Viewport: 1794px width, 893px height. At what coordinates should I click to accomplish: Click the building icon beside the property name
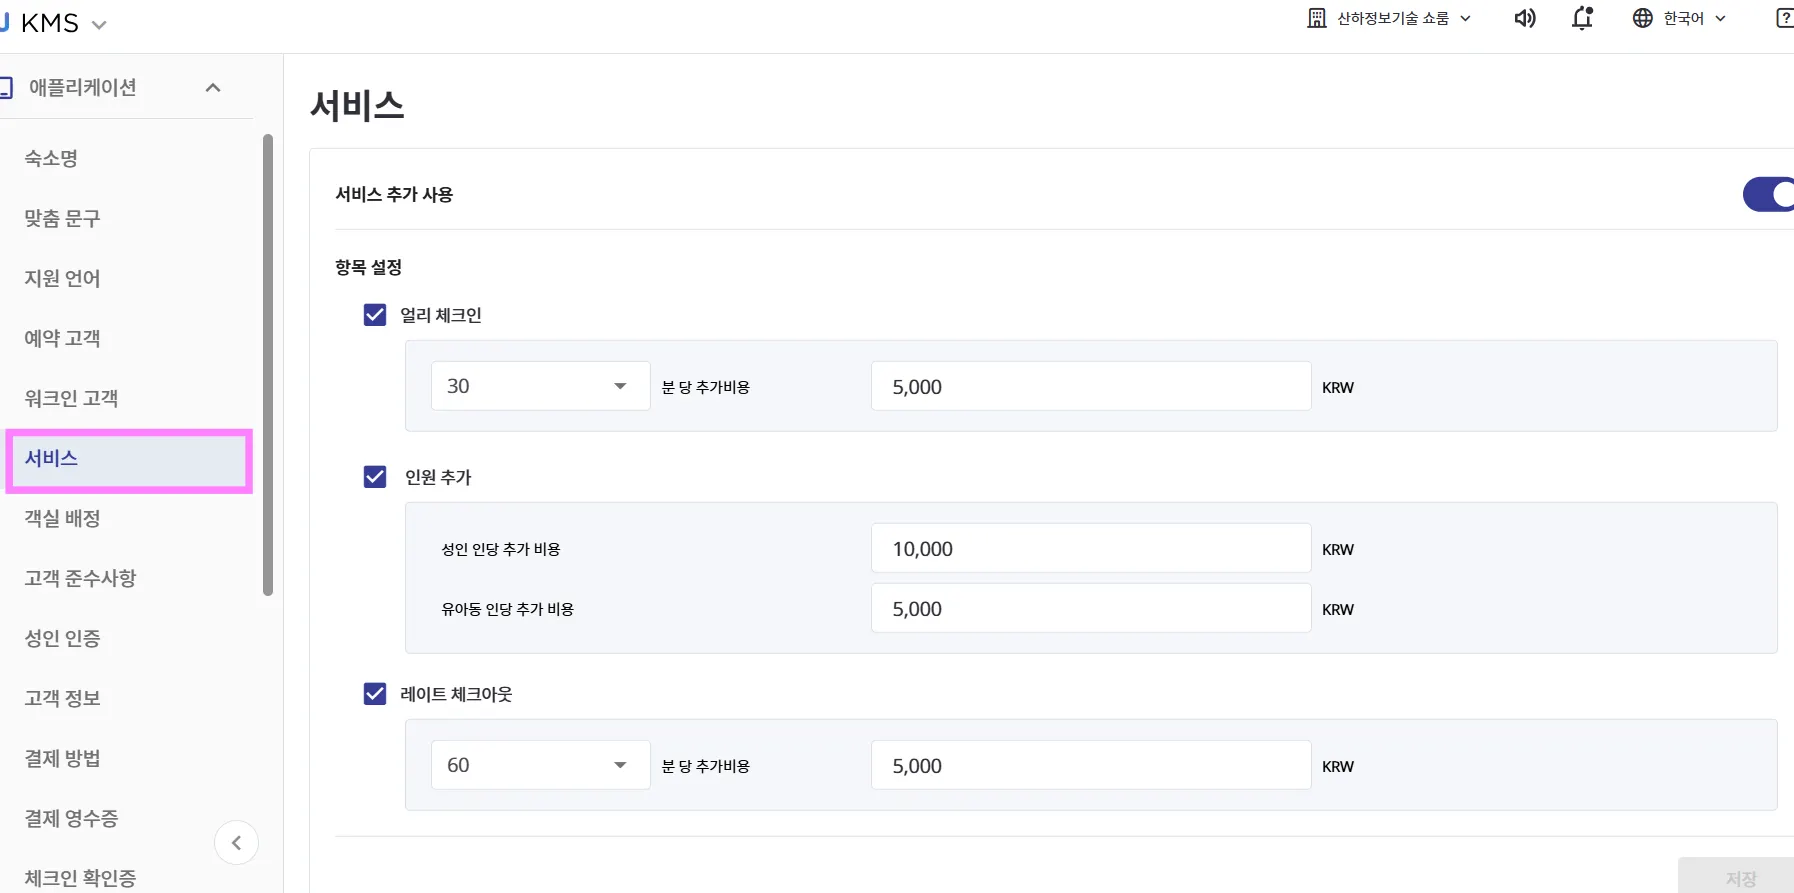(1317, 19)
